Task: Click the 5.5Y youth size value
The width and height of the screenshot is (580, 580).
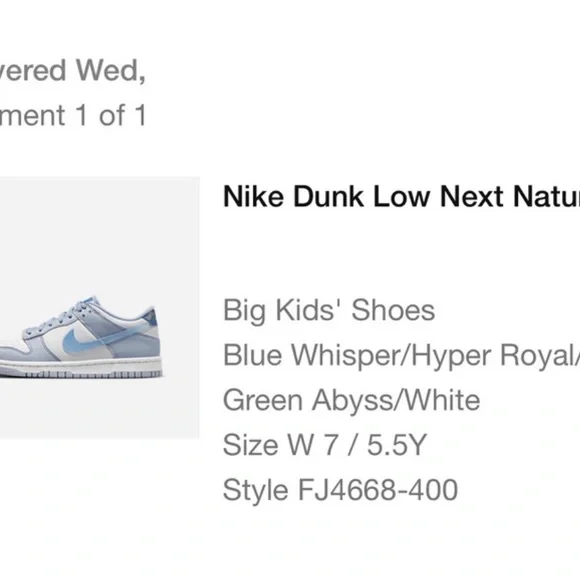Action: 397,445
